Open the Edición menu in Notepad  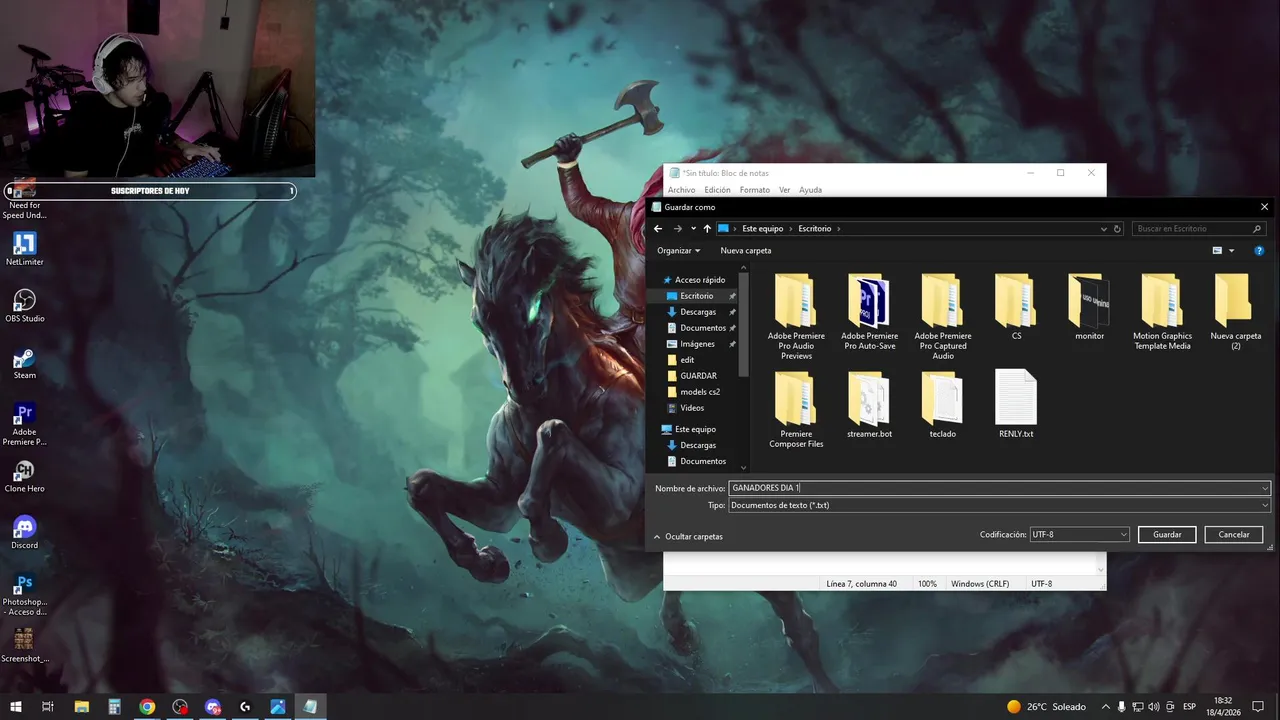[x=717, y=190]
